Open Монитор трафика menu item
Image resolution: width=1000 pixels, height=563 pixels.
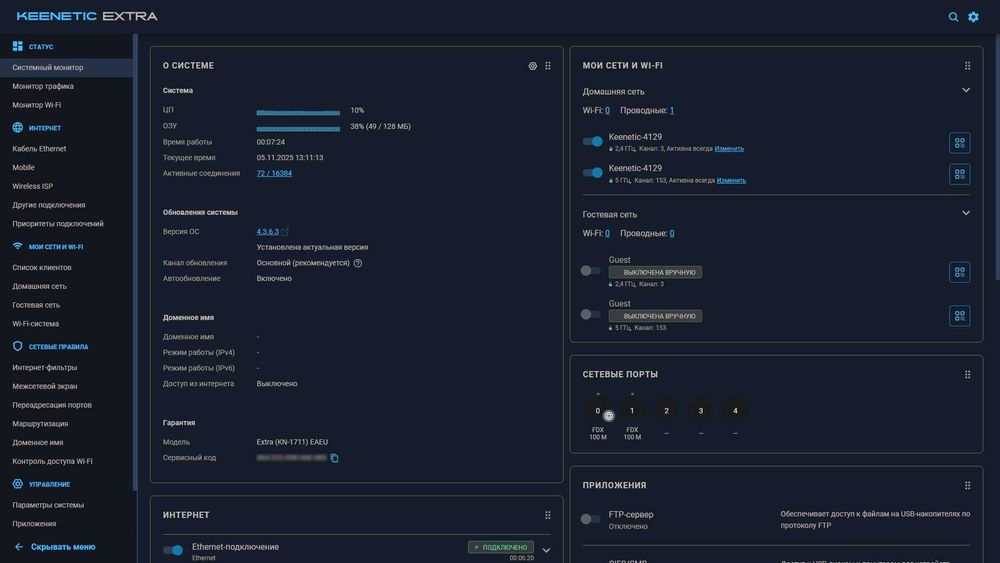point(66,86)
